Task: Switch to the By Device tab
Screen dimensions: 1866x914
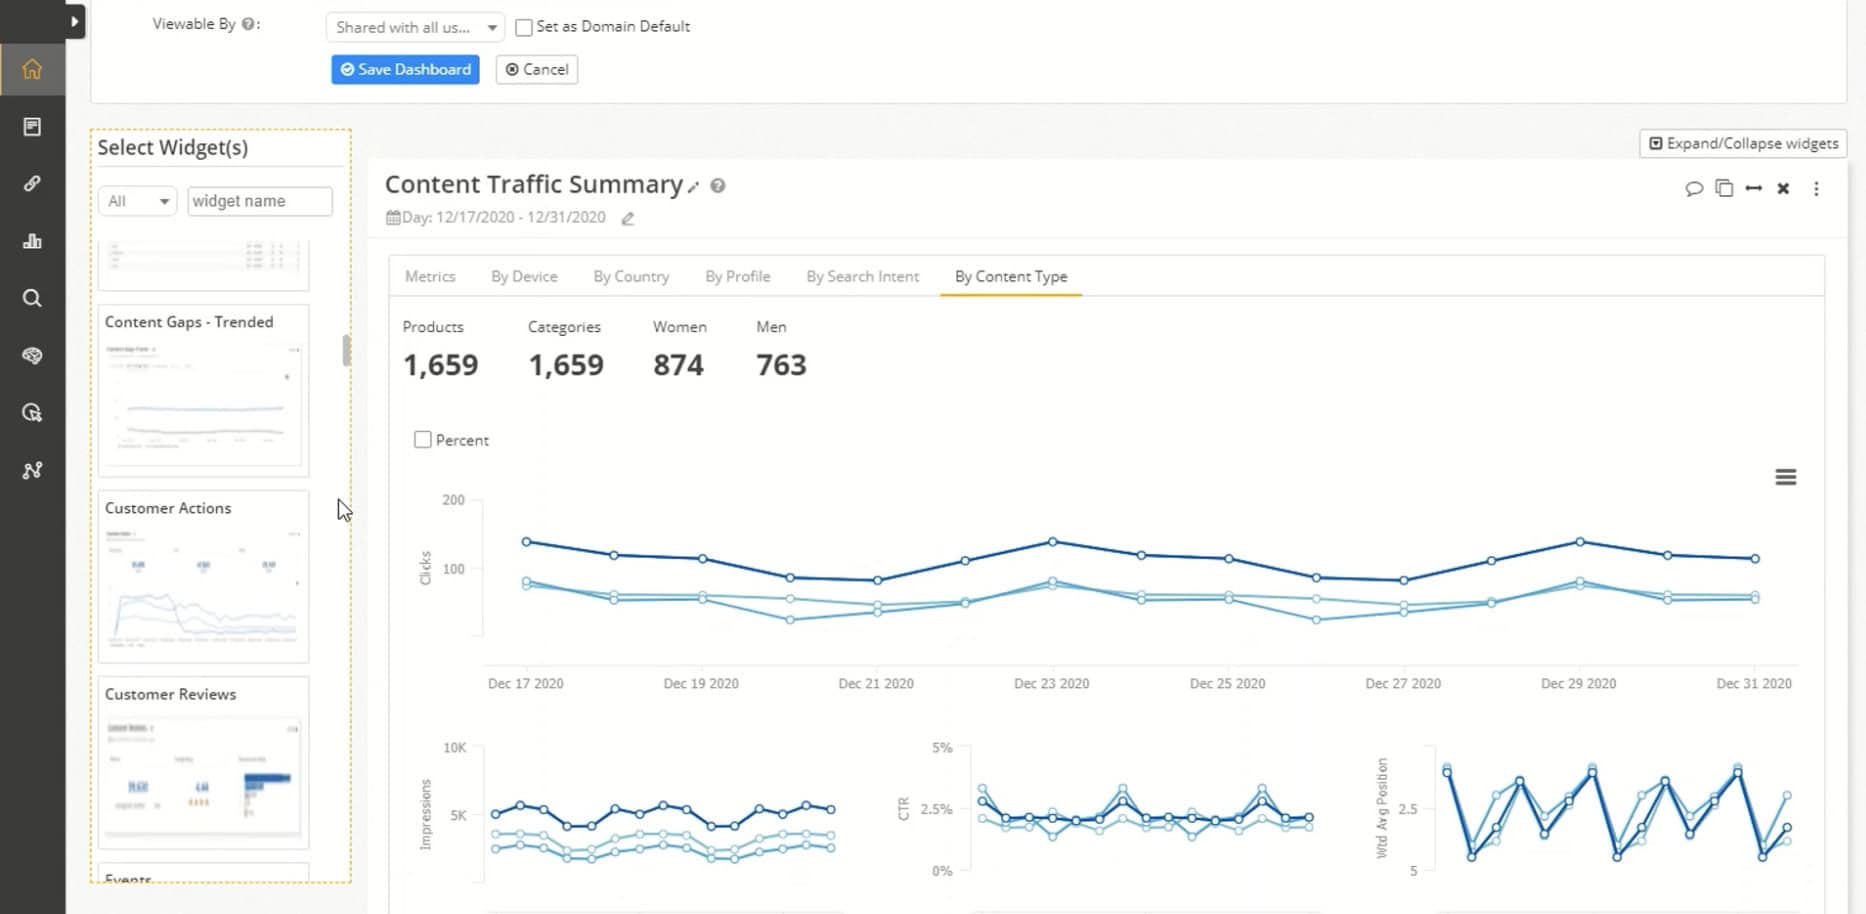Action: click(524, 276)
